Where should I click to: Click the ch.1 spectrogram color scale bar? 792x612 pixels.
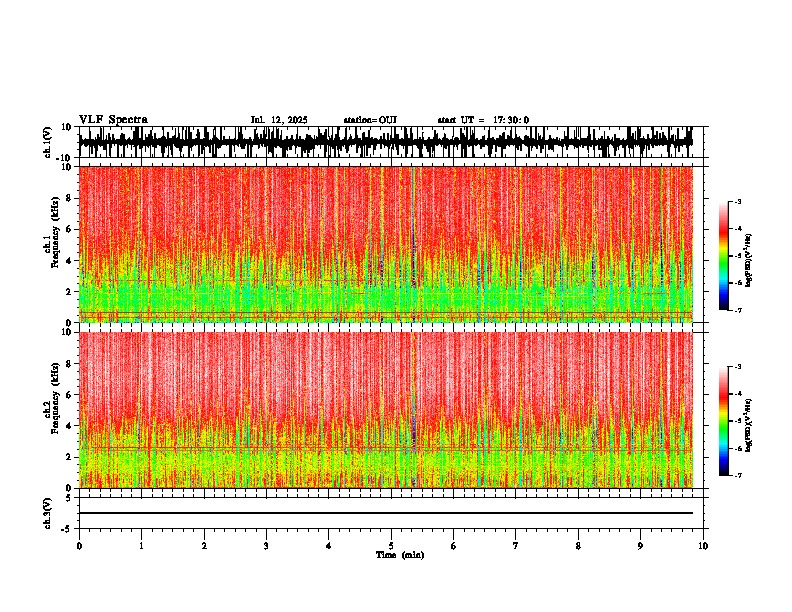[724, 256]
